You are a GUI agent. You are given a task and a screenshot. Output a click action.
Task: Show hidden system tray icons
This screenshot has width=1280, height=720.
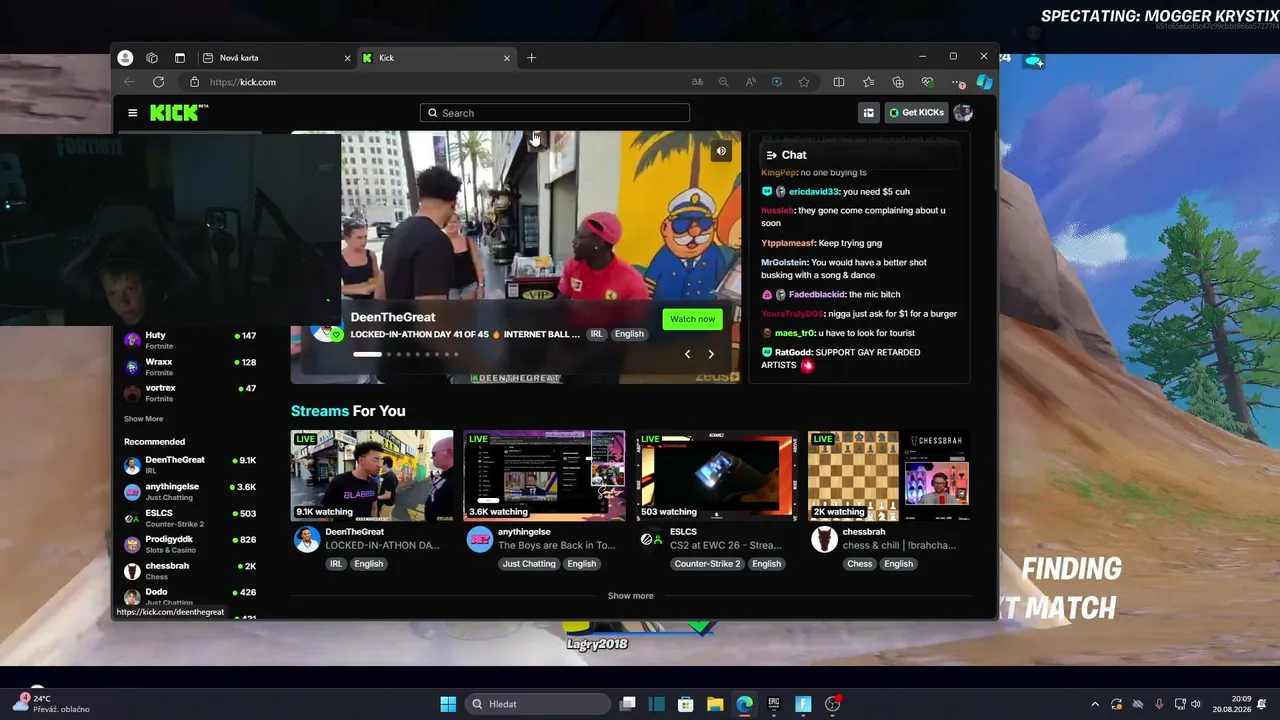point(1095,704)
